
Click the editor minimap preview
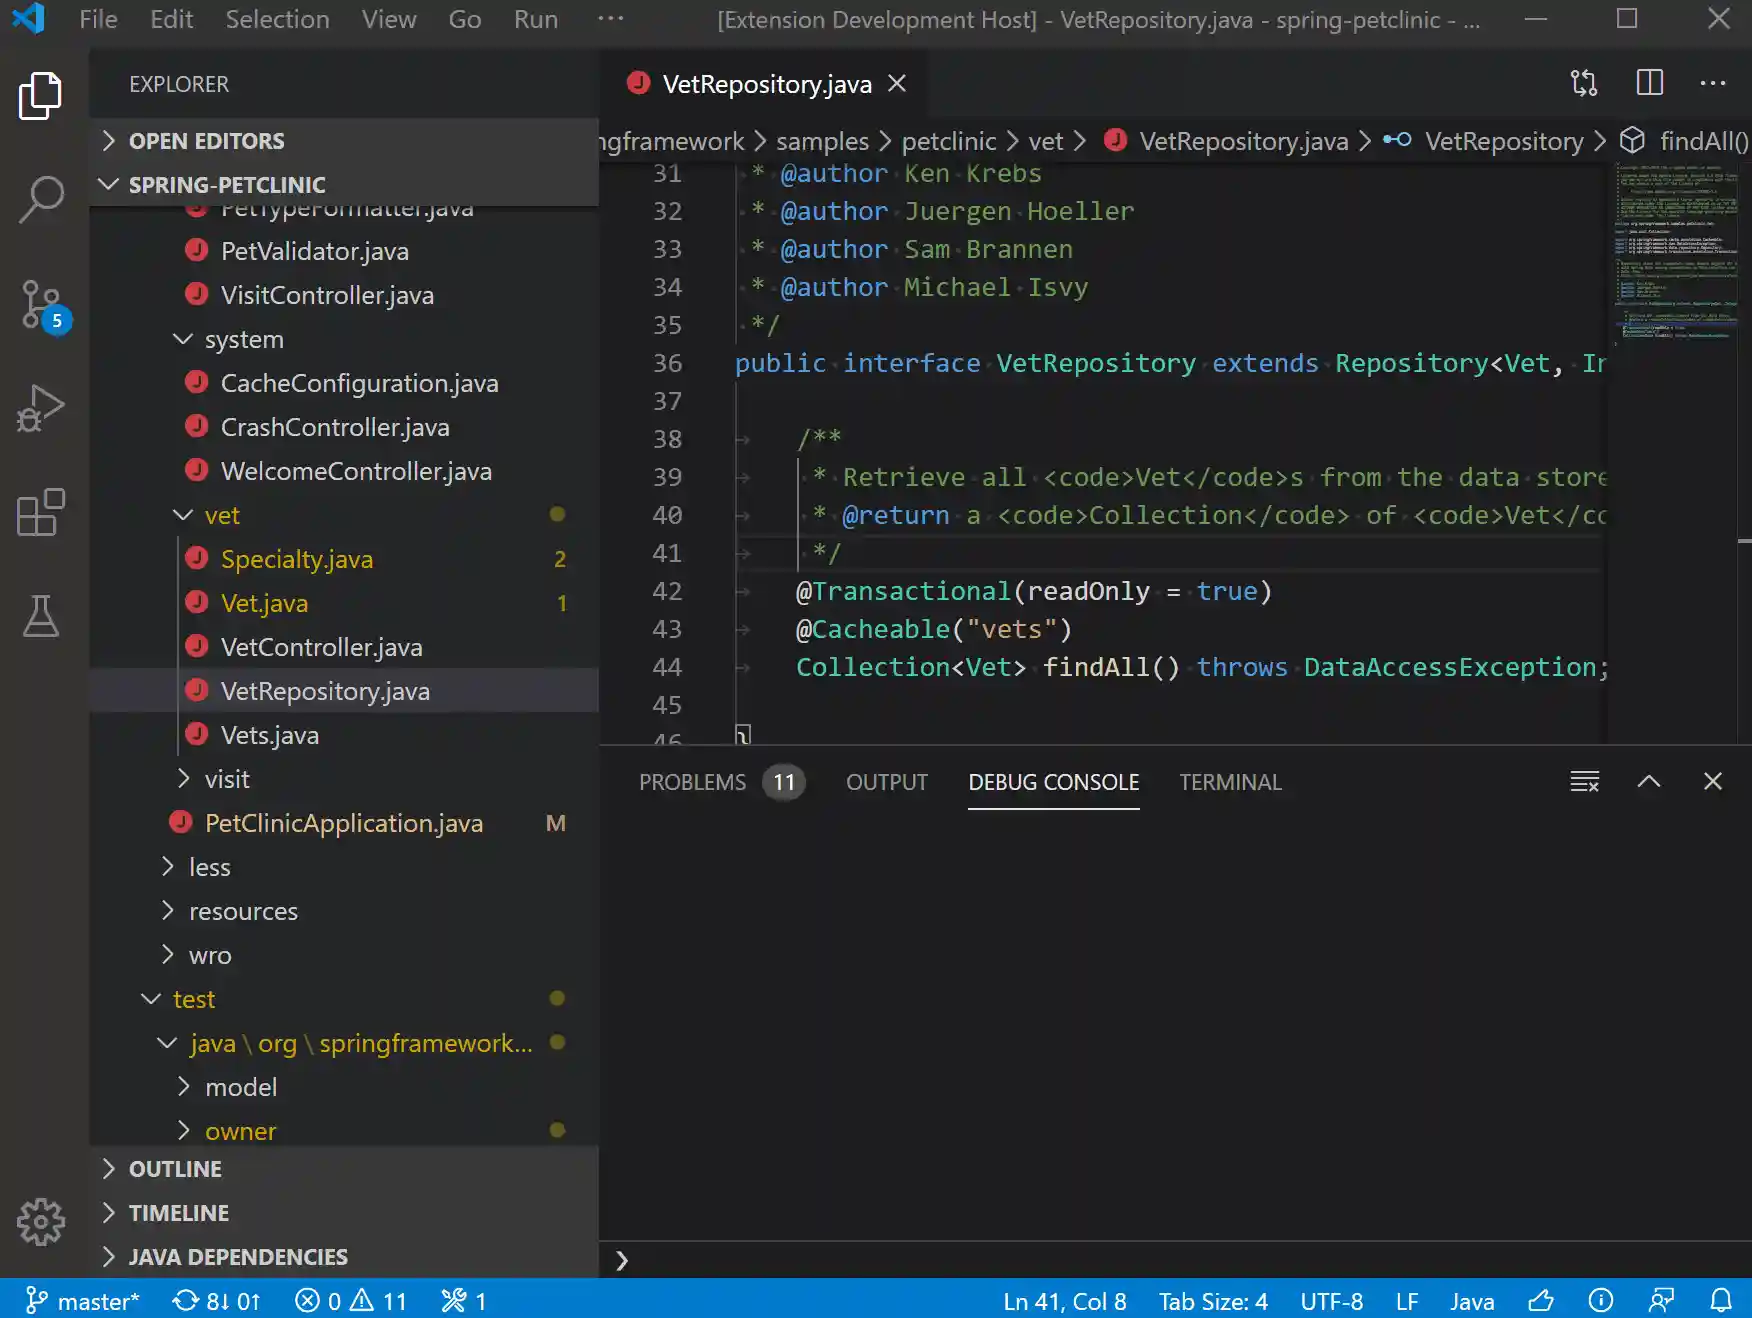pyautogui.click(x=1676, y=250)
